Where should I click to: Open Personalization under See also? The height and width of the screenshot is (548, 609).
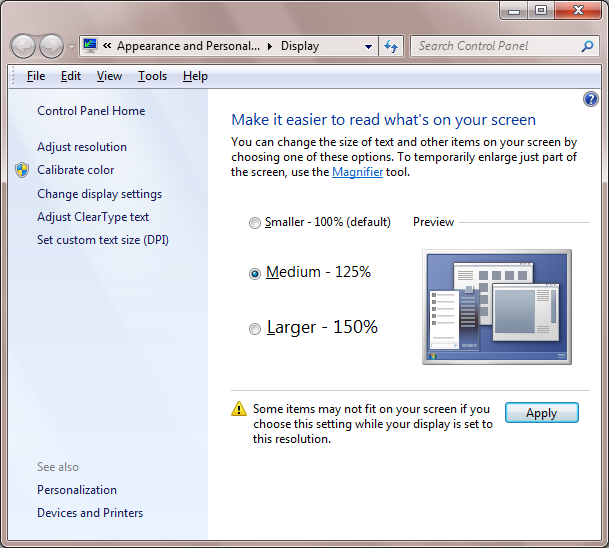pos(77,490)
